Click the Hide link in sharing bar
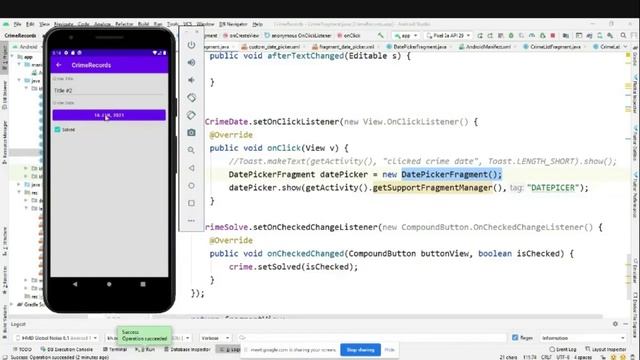Image resolution: width=640 pixels, height=360 pixels. click(x=389, y=350)
